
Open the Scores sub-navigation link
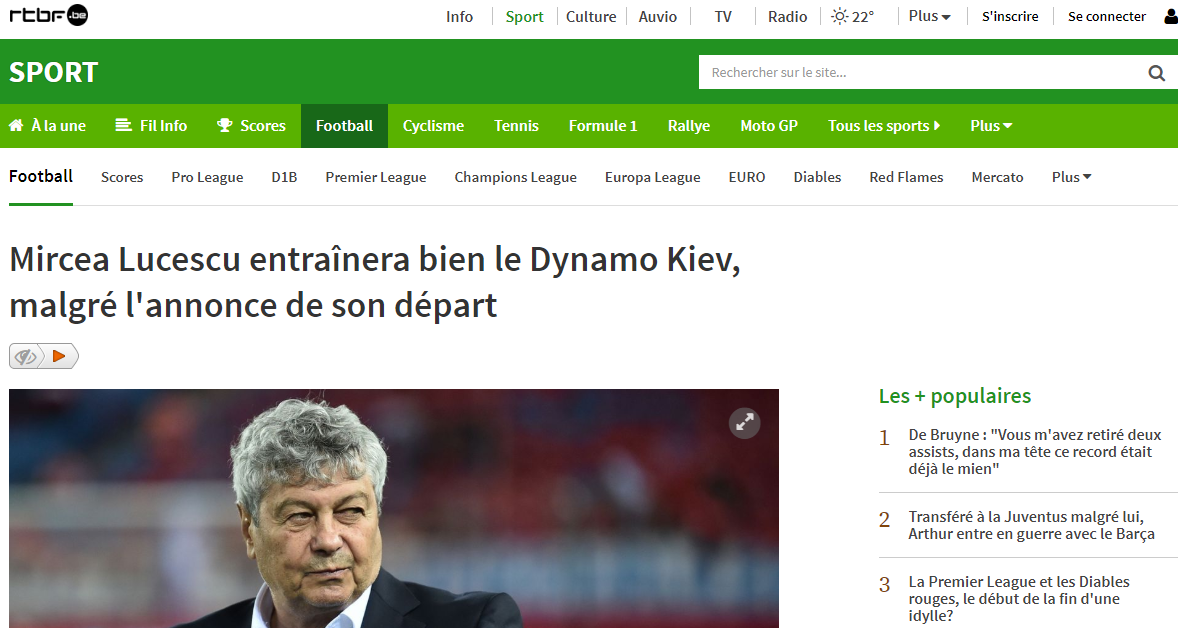tap(122, 177)
